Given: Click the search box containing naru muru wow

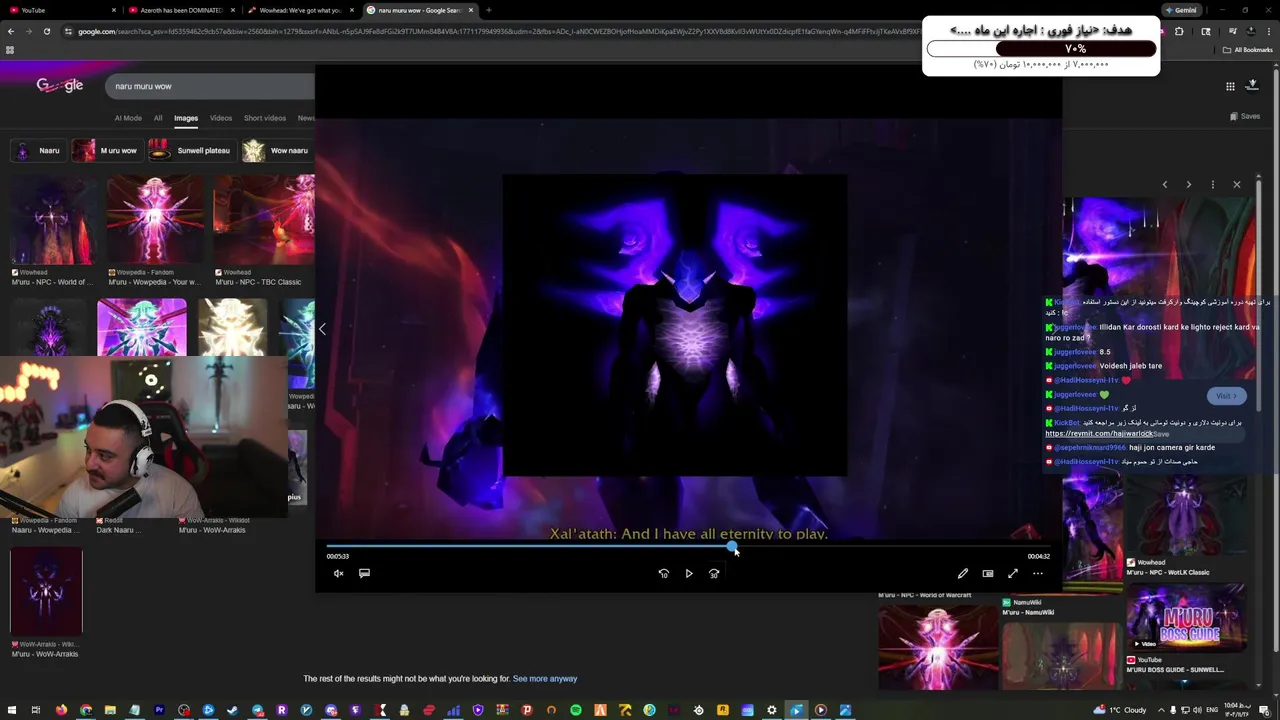Looking at the screenshot, I should pyautogui.click(x=210, y=86).
